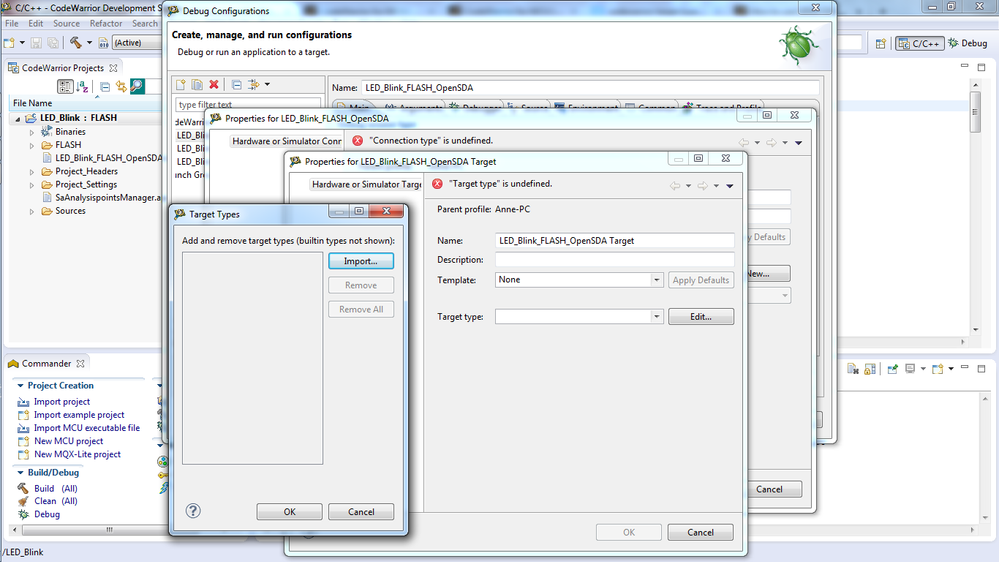
Task: Toggle tree view icon in CodeWarrior Projects
Action: (x=65, y=86)
